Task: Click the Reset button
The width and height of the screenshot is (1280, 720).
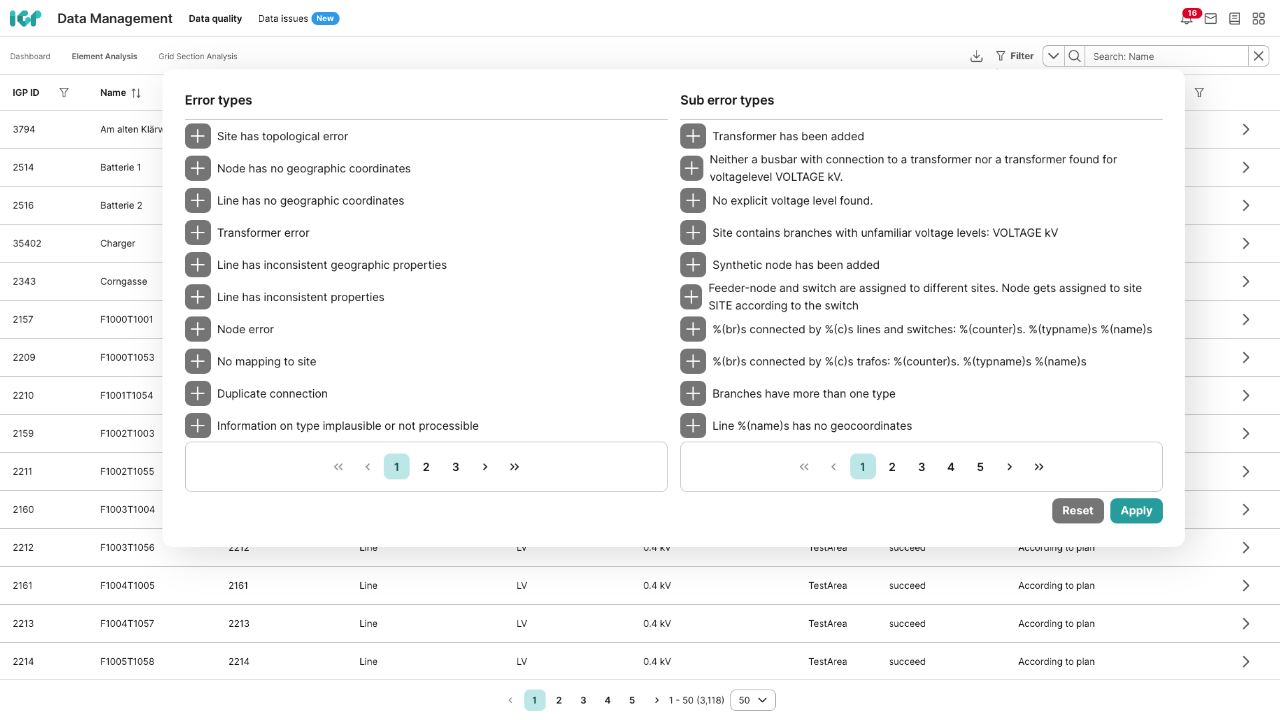Action: 1077,511
